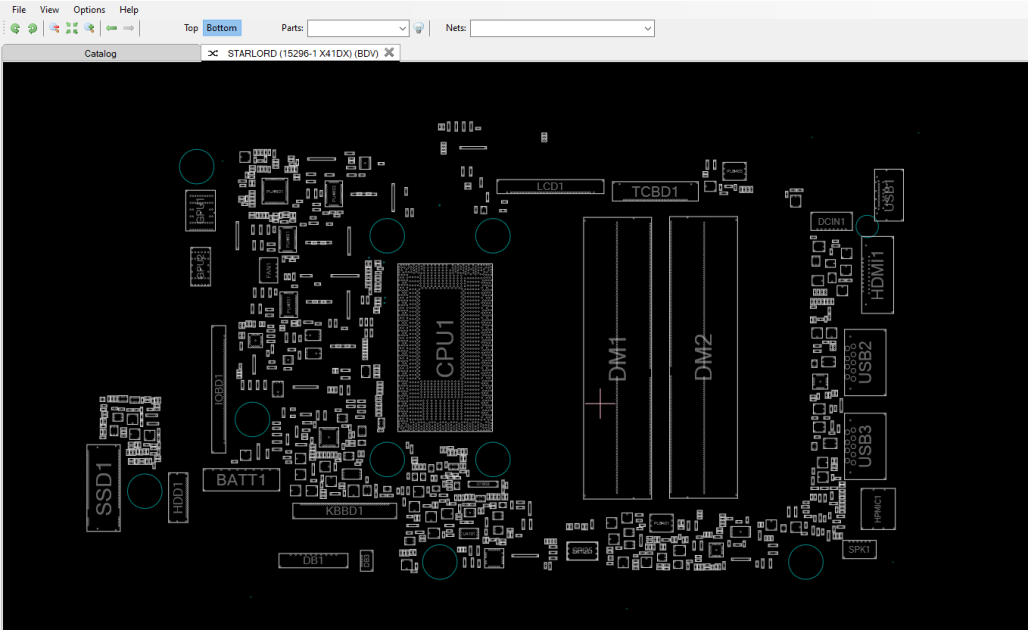Screen dimensions: 1028x630
Task: Open the Parts dropdown list
Action: click(x=402, y=28)
